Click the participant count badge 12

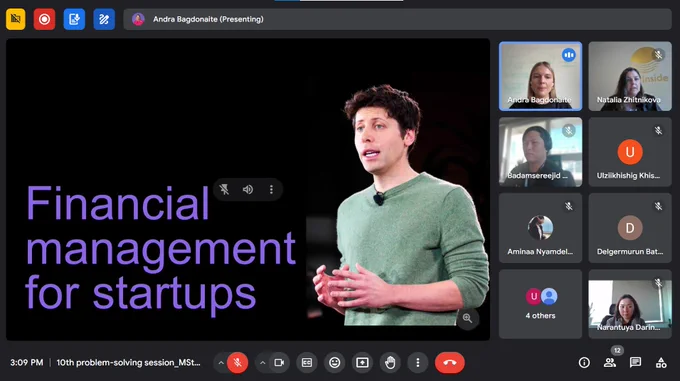(x=617, y=350)
